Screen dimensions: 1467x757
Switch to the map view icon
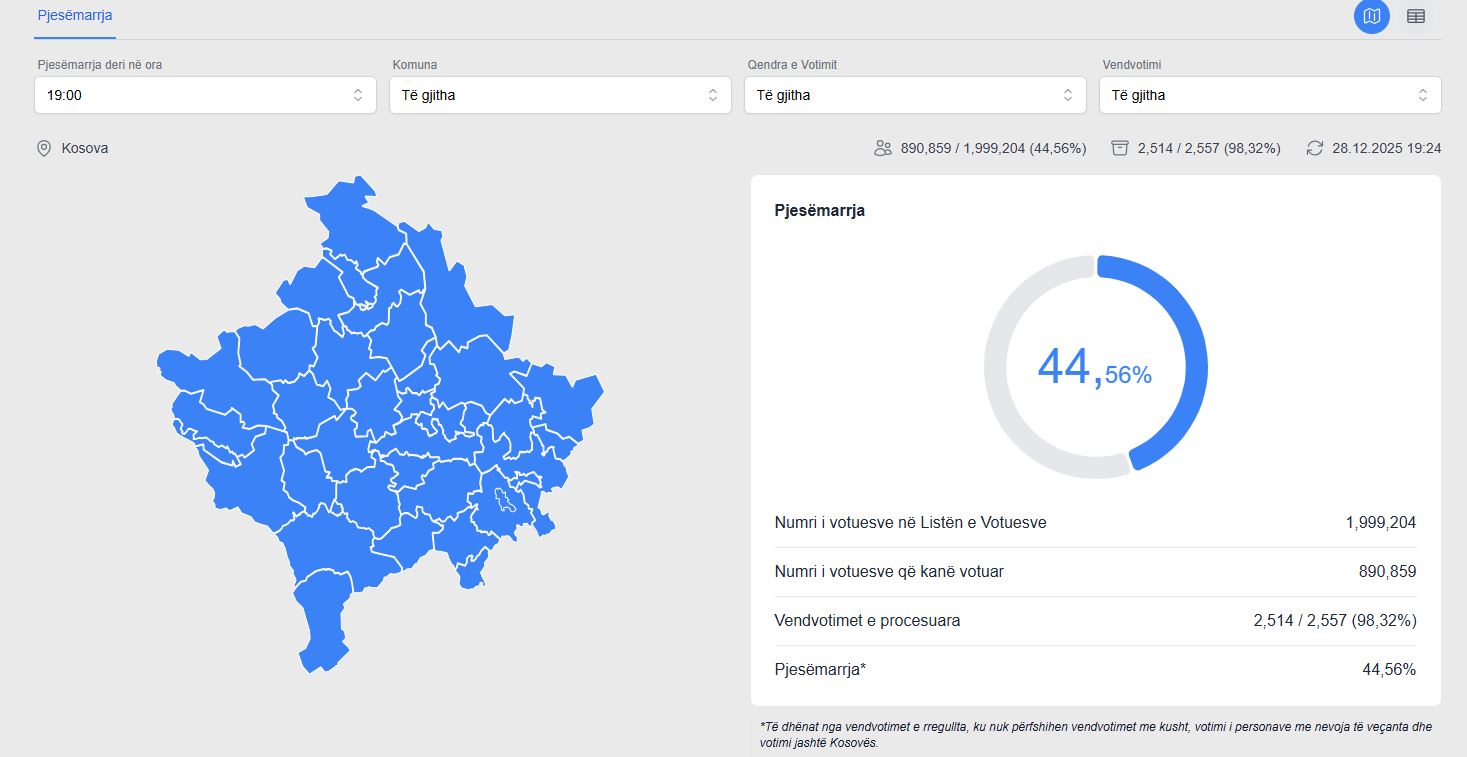(1371, 16)
